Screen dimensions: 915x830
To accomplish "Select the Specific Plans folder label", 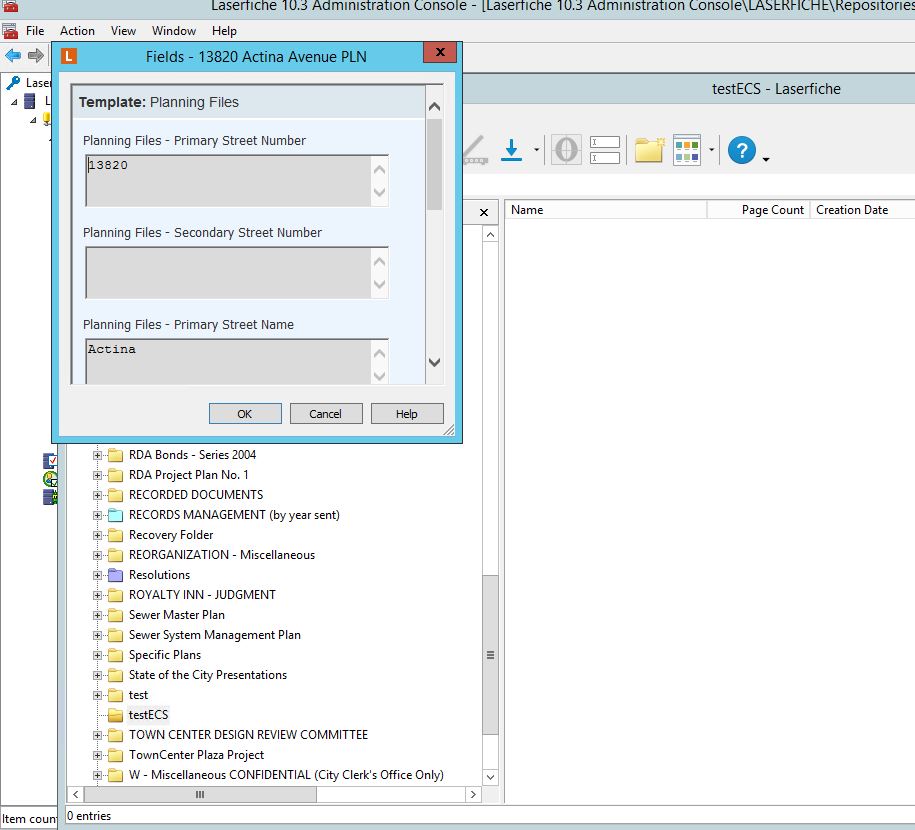I will pyautogui.click(x=165, y=655).
